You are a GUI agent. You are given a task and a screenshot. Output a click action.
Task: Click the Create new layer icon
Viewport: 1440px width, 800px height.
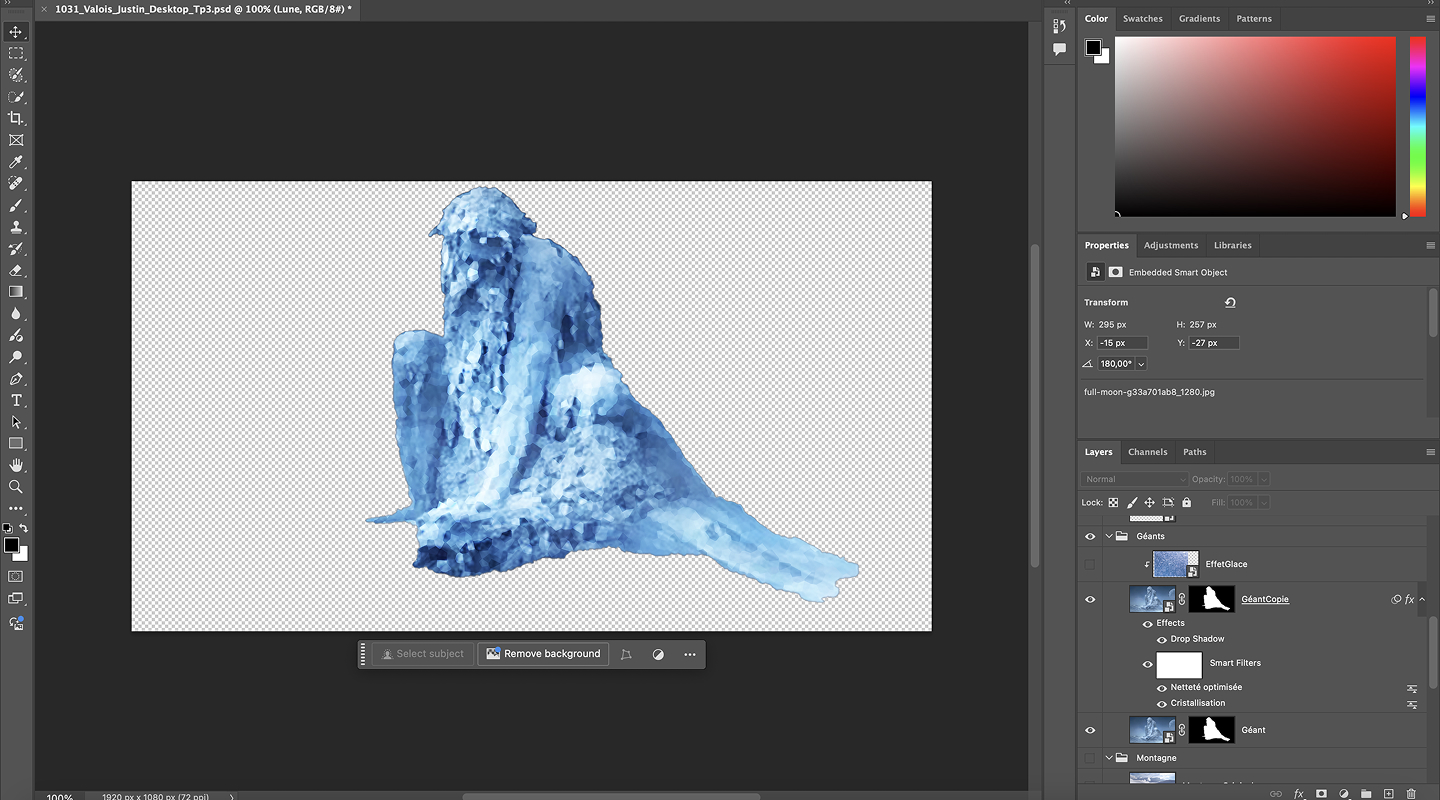pyautogui.click(x=1388, y=793)
